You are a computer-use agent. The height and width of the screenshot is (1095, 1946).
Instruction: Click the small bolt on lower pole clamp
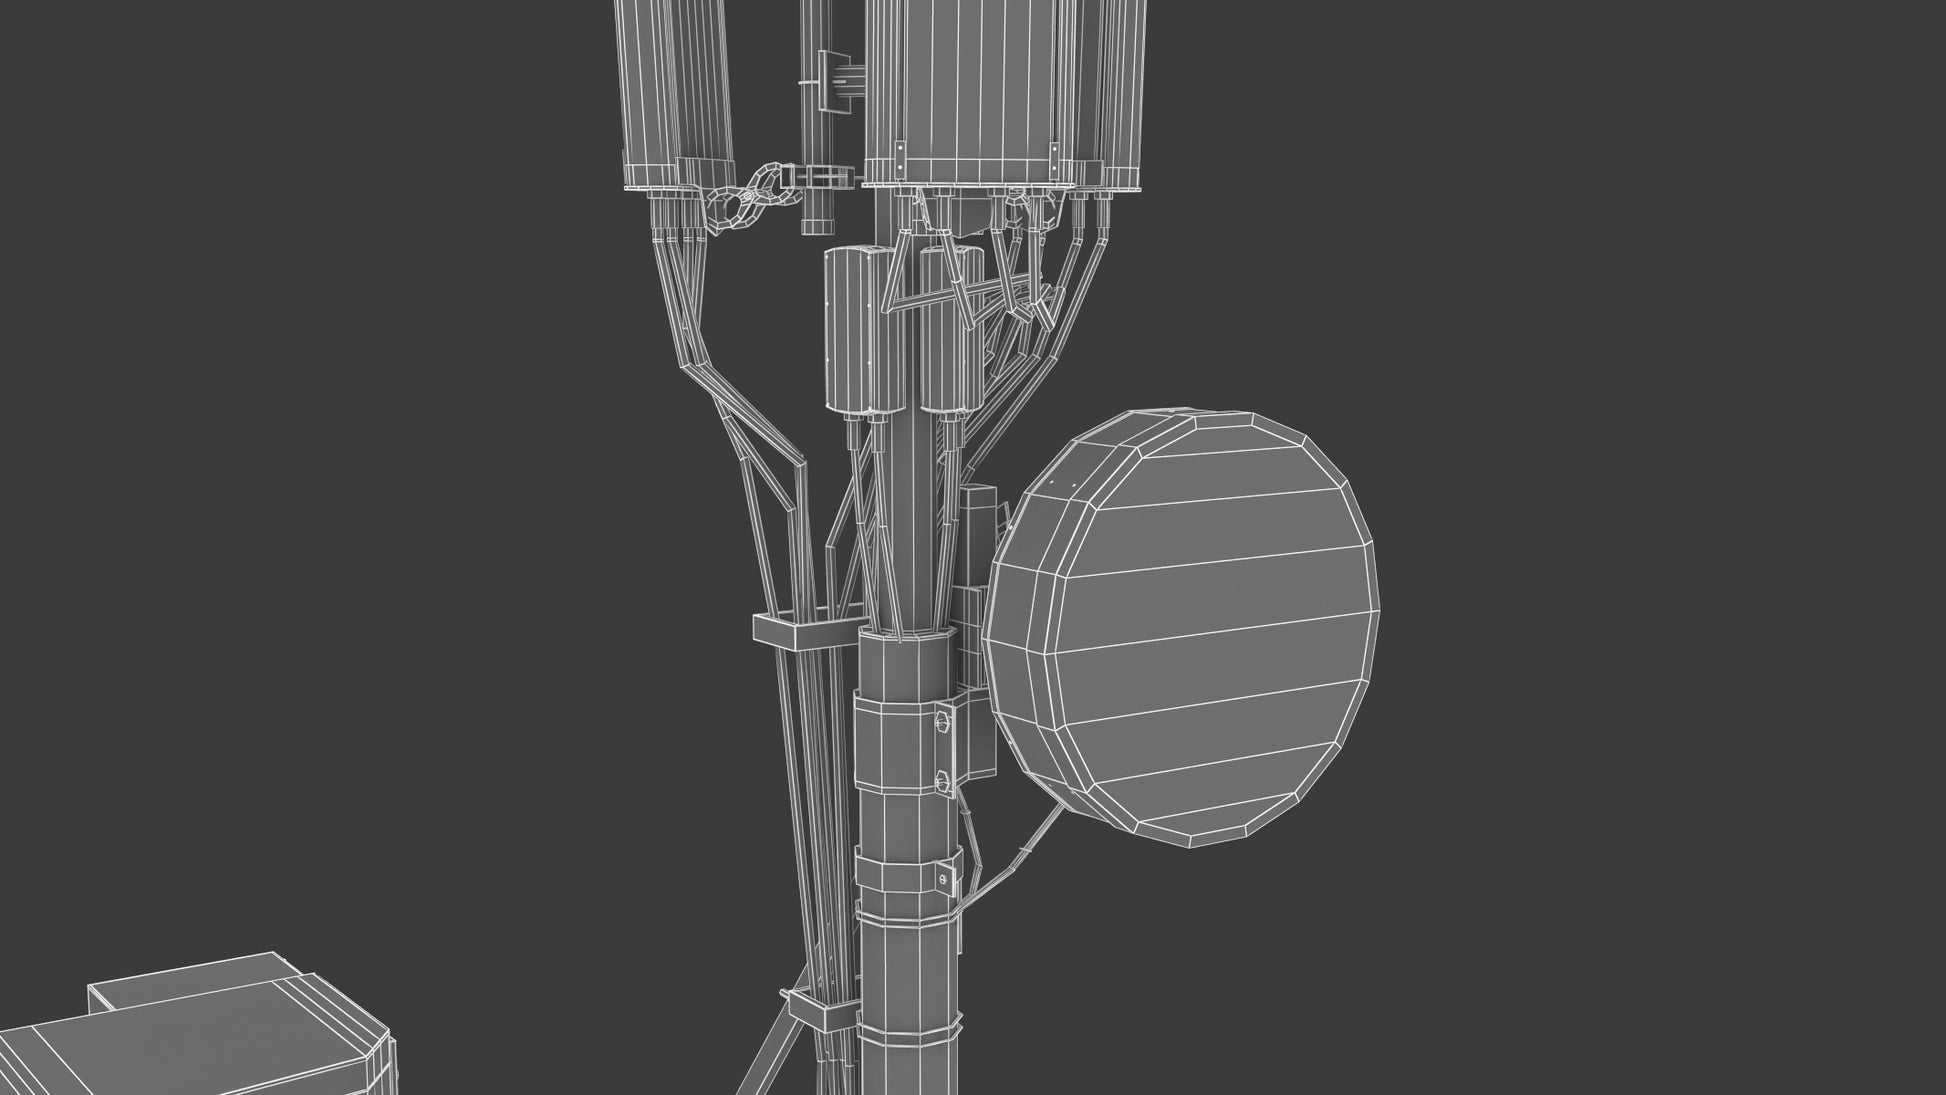click(942, 878)
